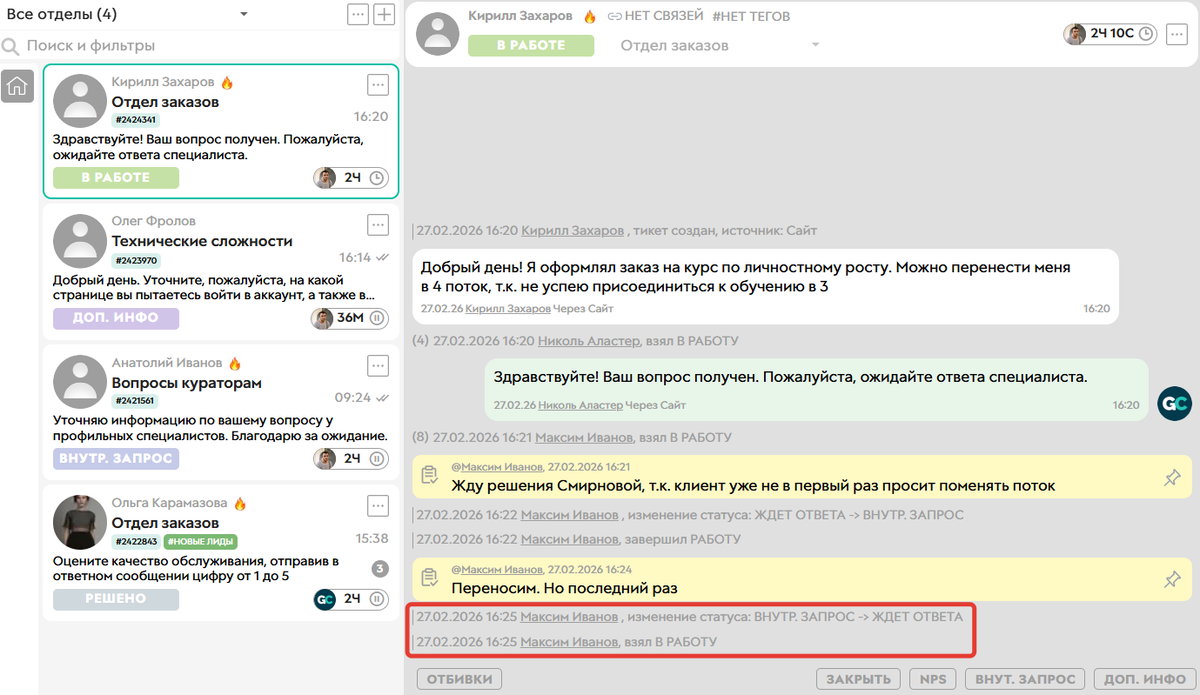This screenshot has width=1200, height=695.
Task: Focus the Поиск и фильтры search field
Action: [x=200, y=46]
